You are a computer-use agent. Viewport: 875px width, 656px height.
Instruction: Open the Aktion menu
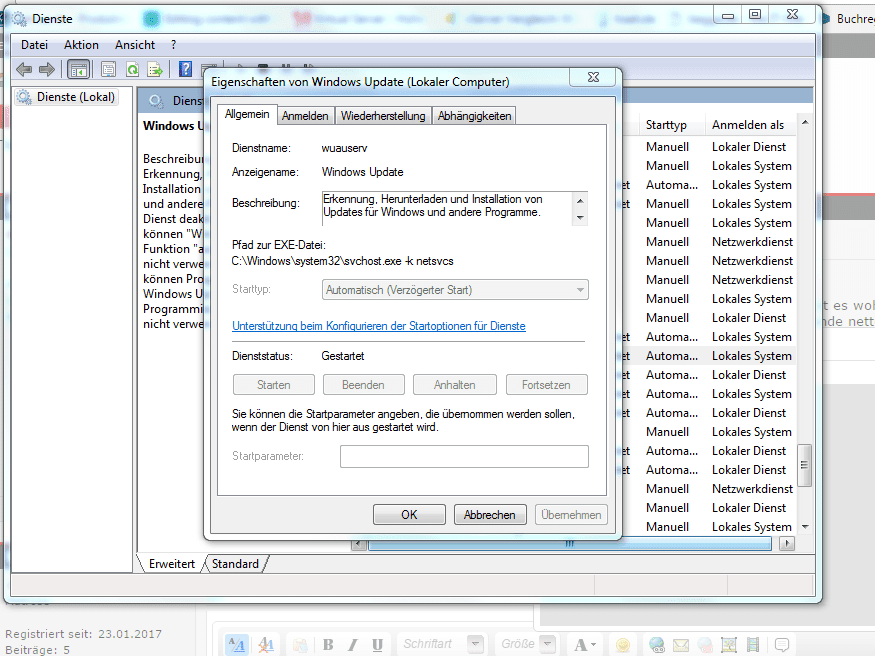[81, 45]
